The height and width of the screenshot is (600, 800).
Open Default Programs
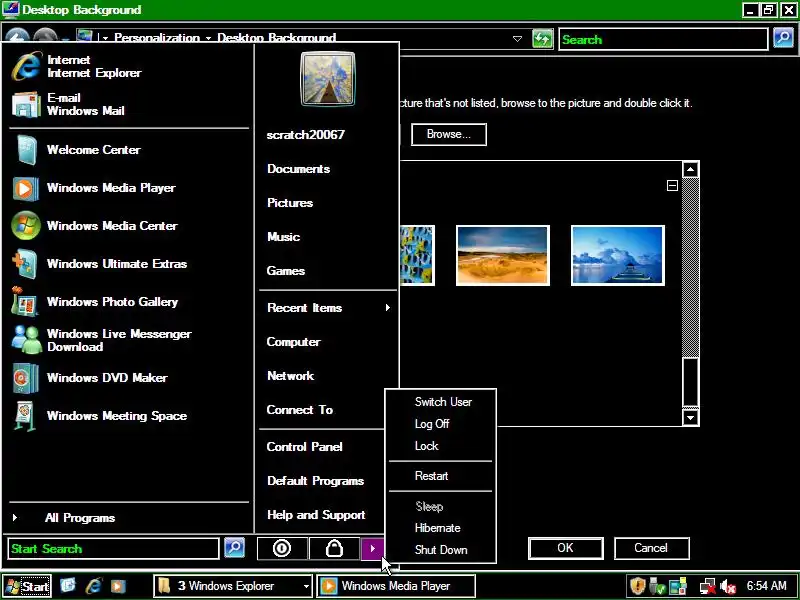[315, 481]
